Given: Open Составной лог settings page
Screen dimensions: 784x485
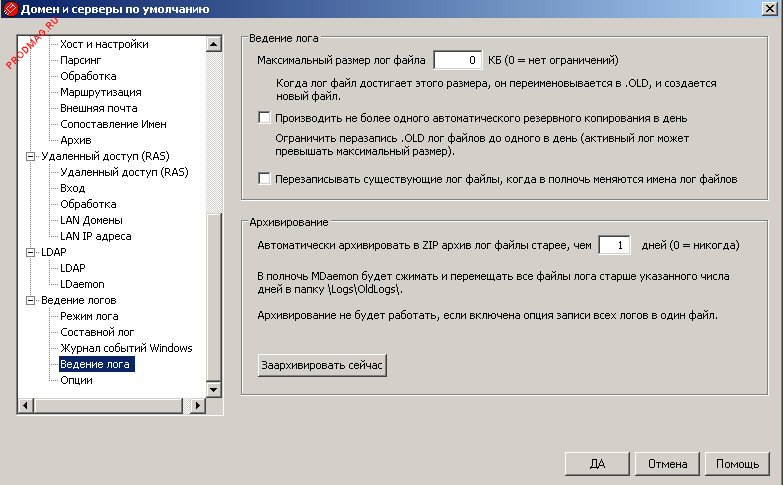Looking at the screenshot, I should point(97,332).
